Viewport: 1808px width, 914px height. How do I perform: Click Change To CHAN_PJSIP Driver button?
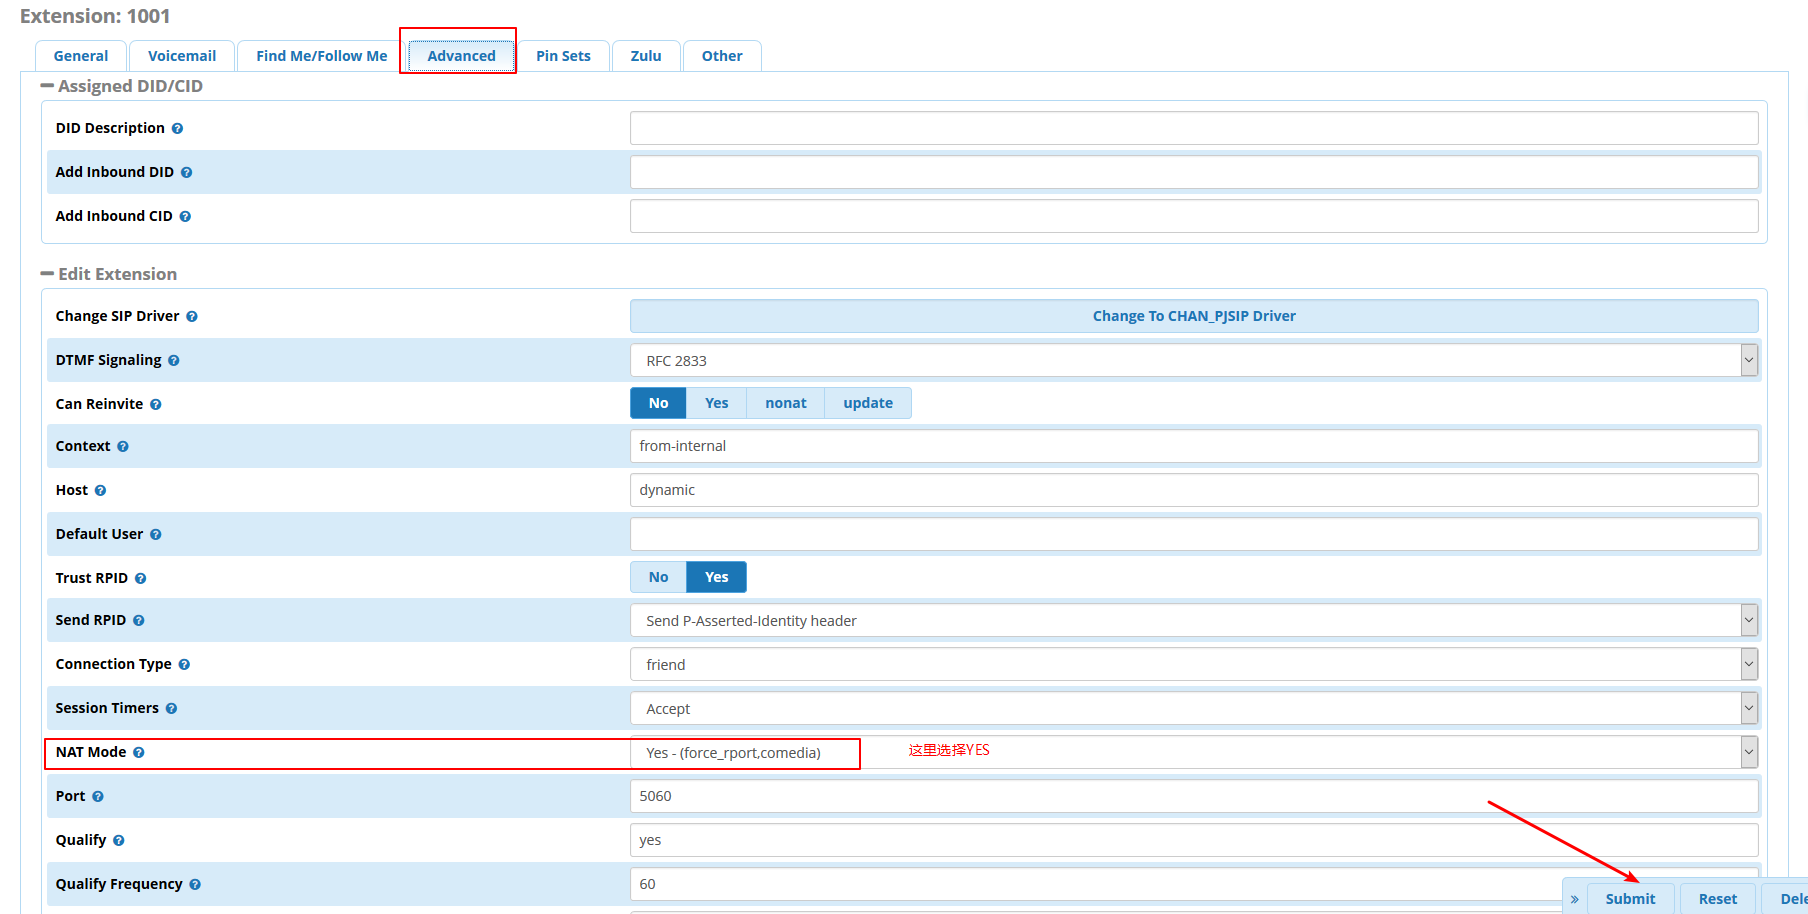pyautogui.click(x=1194, y=316)
